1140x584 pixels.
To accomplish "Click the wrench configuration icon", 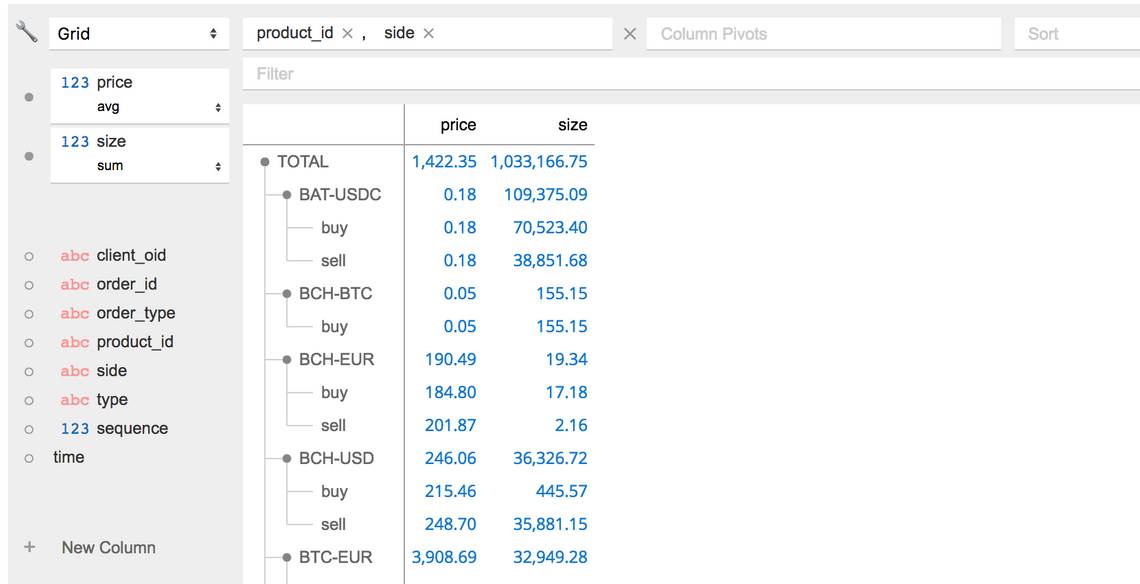I will [x=27, y=32].
